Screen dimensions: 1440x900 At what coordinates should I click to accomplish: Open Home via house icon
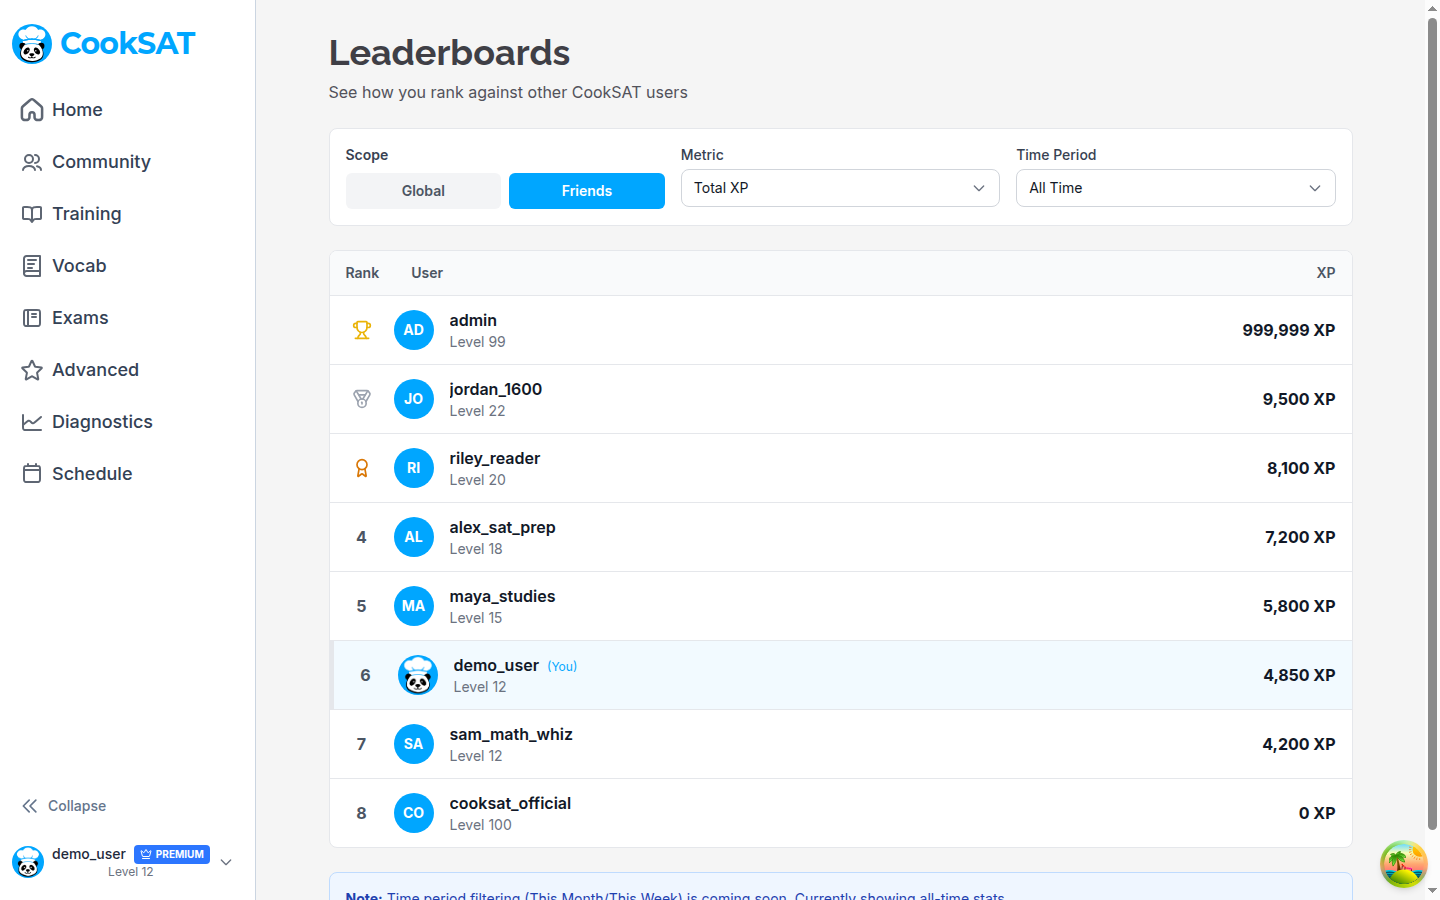[32, 110]
